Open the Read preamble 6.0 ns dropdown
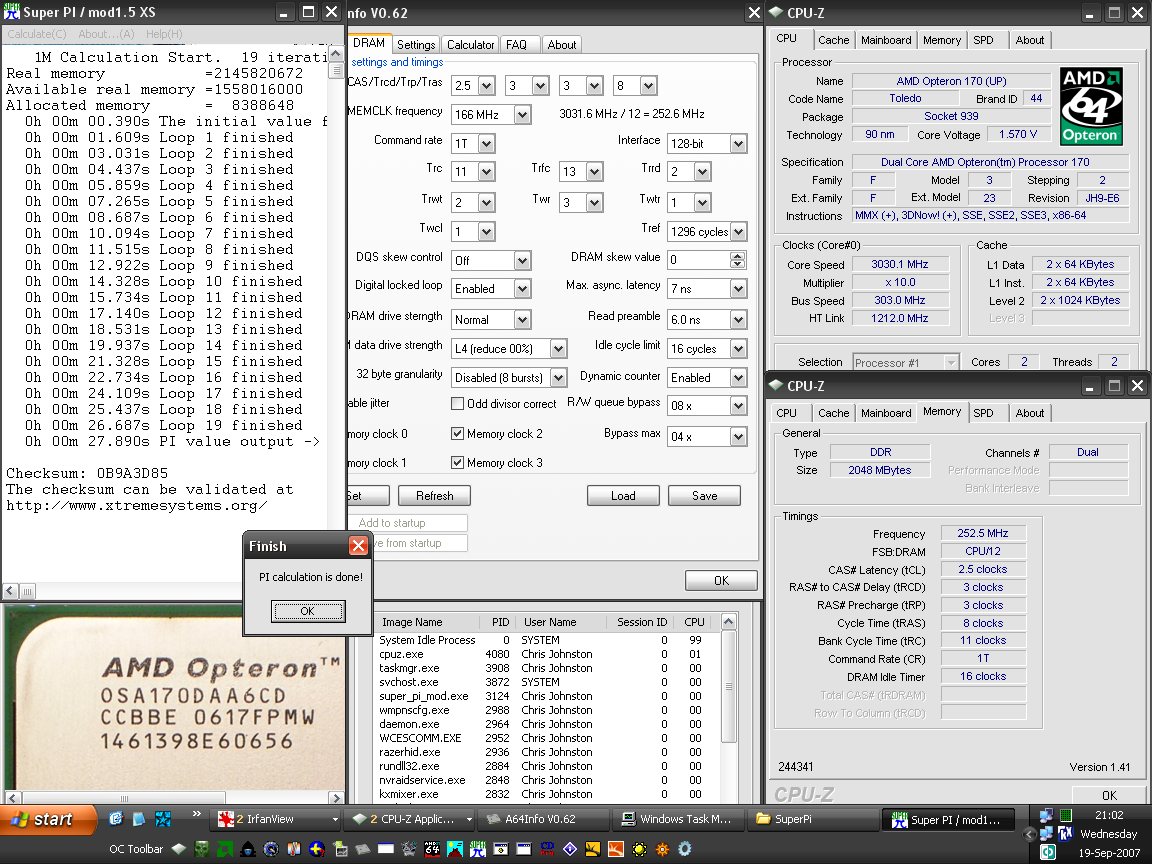Viewport: 1152px width, 864px height. pyautogui.click(x=738, y=320)
